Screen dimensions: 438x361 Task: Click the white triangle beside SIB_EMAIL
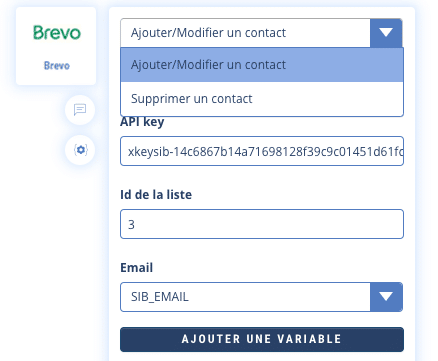pyautogui.click(x=386, y=297)
